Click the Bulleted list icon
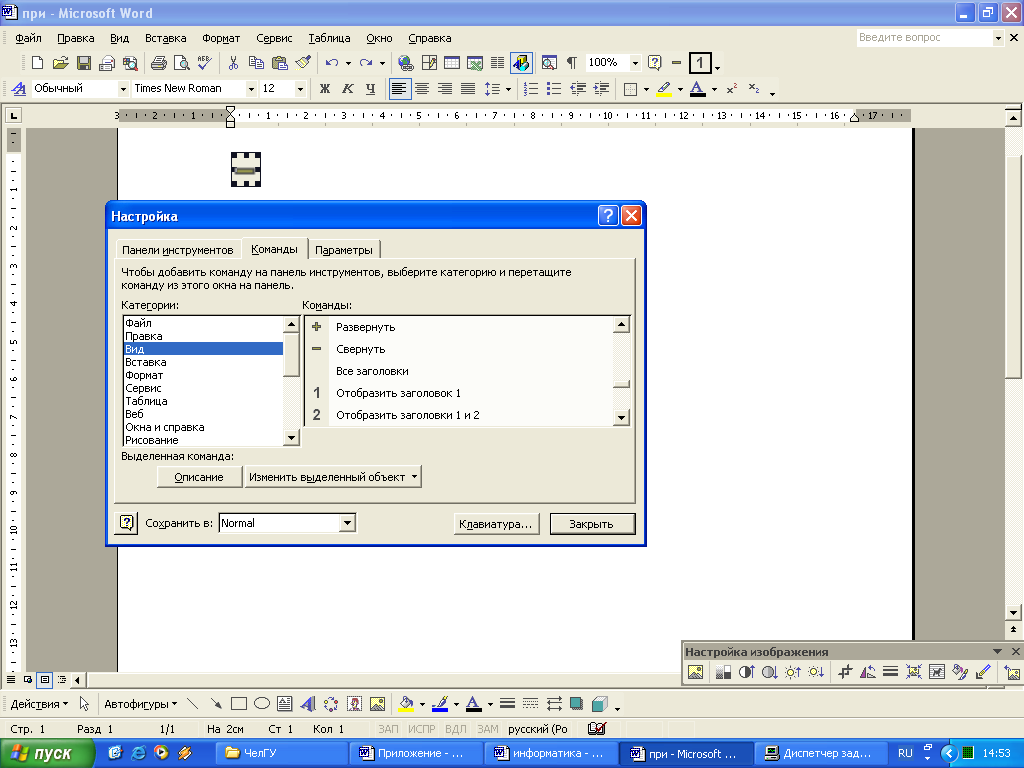 click(554, 89)
